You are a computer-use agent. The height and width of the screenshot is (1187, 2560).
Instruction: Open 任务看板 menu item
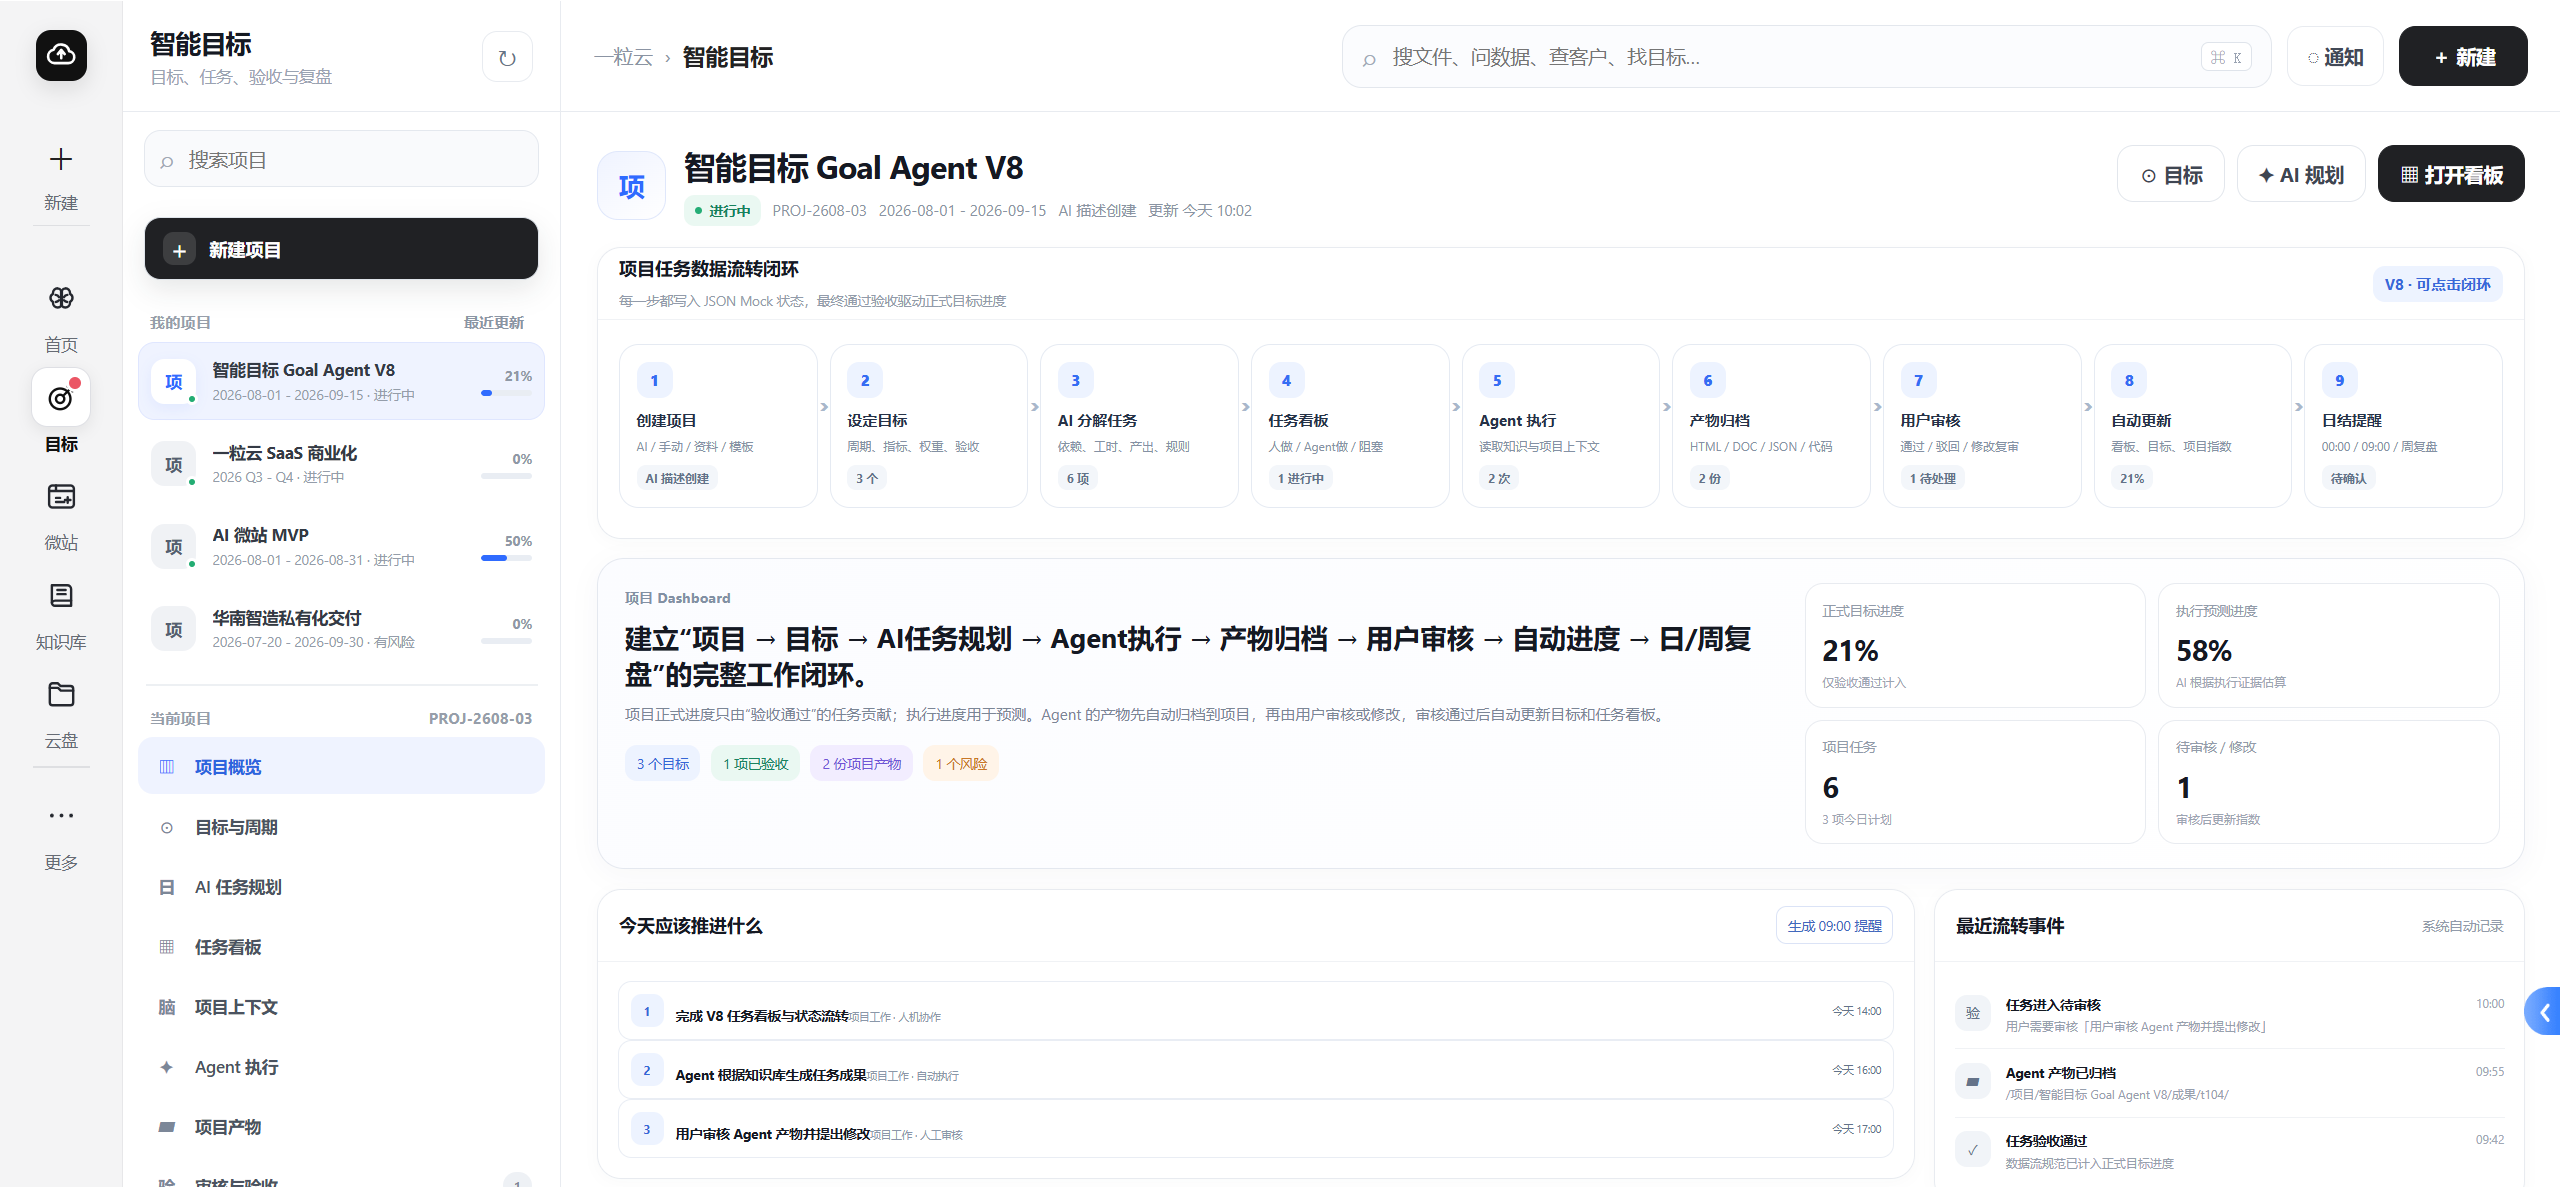click(x=341, y=947)
